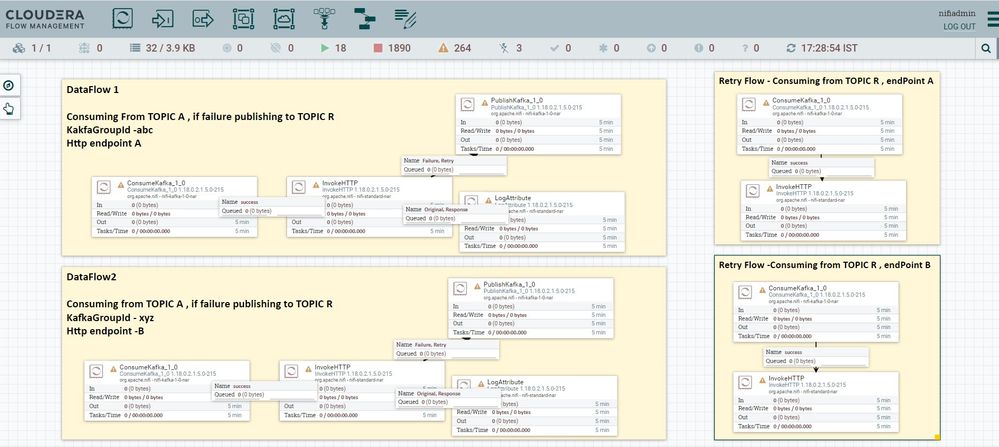Click warning icon on DataFlow 1 ConsumeKafka_1_0
Image resolution: width=999 pixels, height=447 pixels.
120,185
